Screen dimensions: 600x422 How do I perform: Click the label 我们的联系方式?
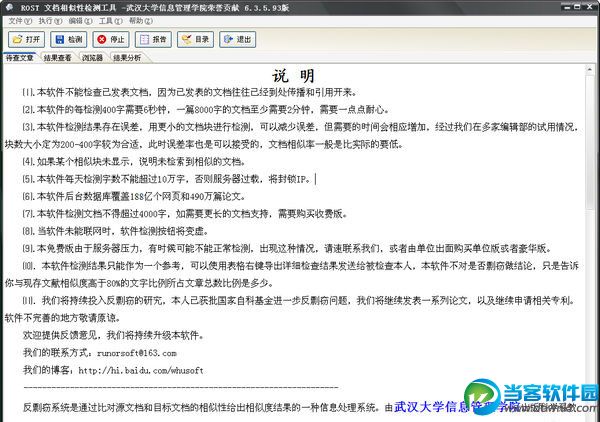(x=58, y=353)
